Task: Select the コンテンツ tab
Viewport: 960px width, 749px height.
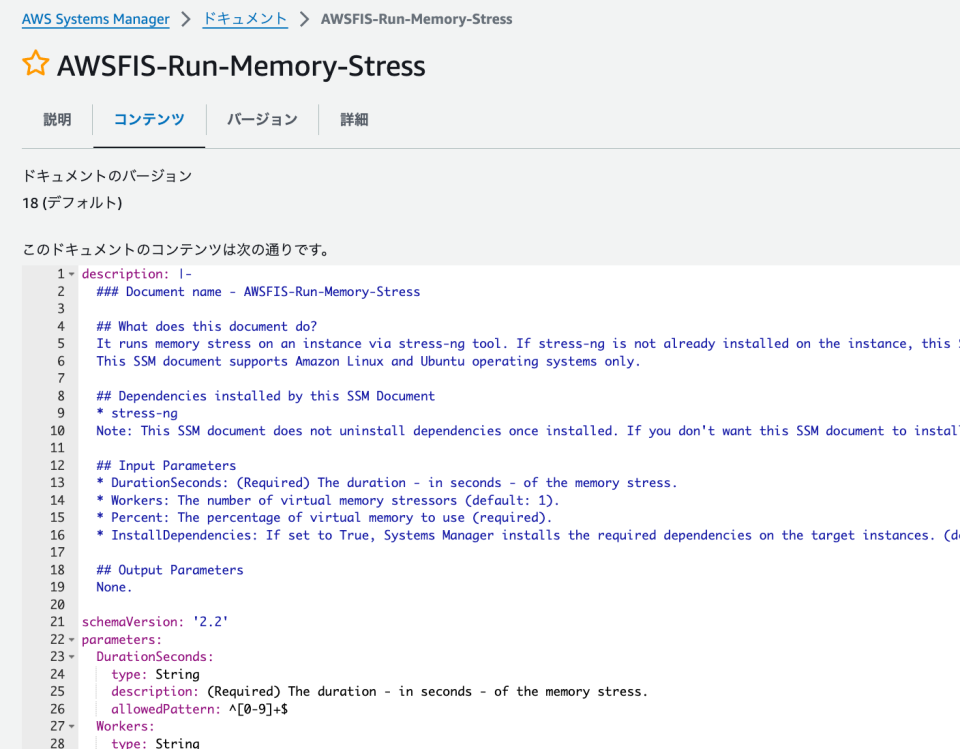Action: tap(148, 119)
